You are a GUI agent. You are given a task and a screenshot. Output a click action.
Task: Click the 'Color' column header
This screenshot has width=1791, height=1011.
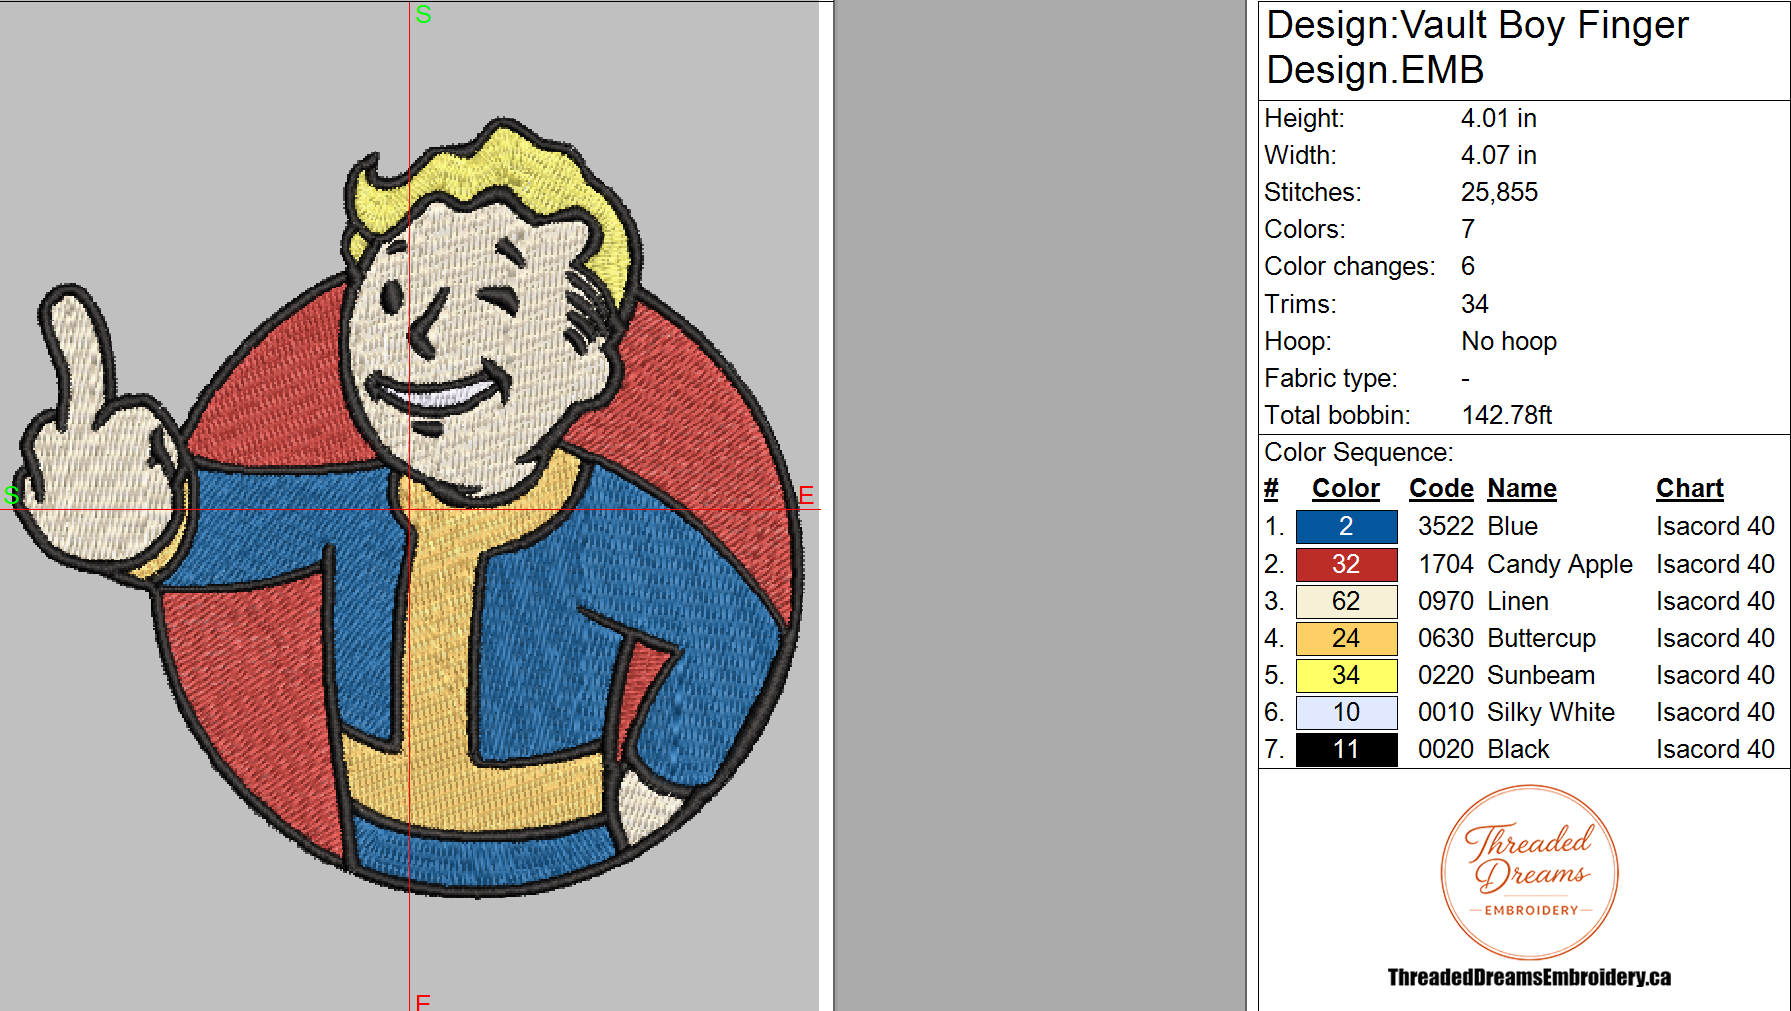(x=1346, y=488)
